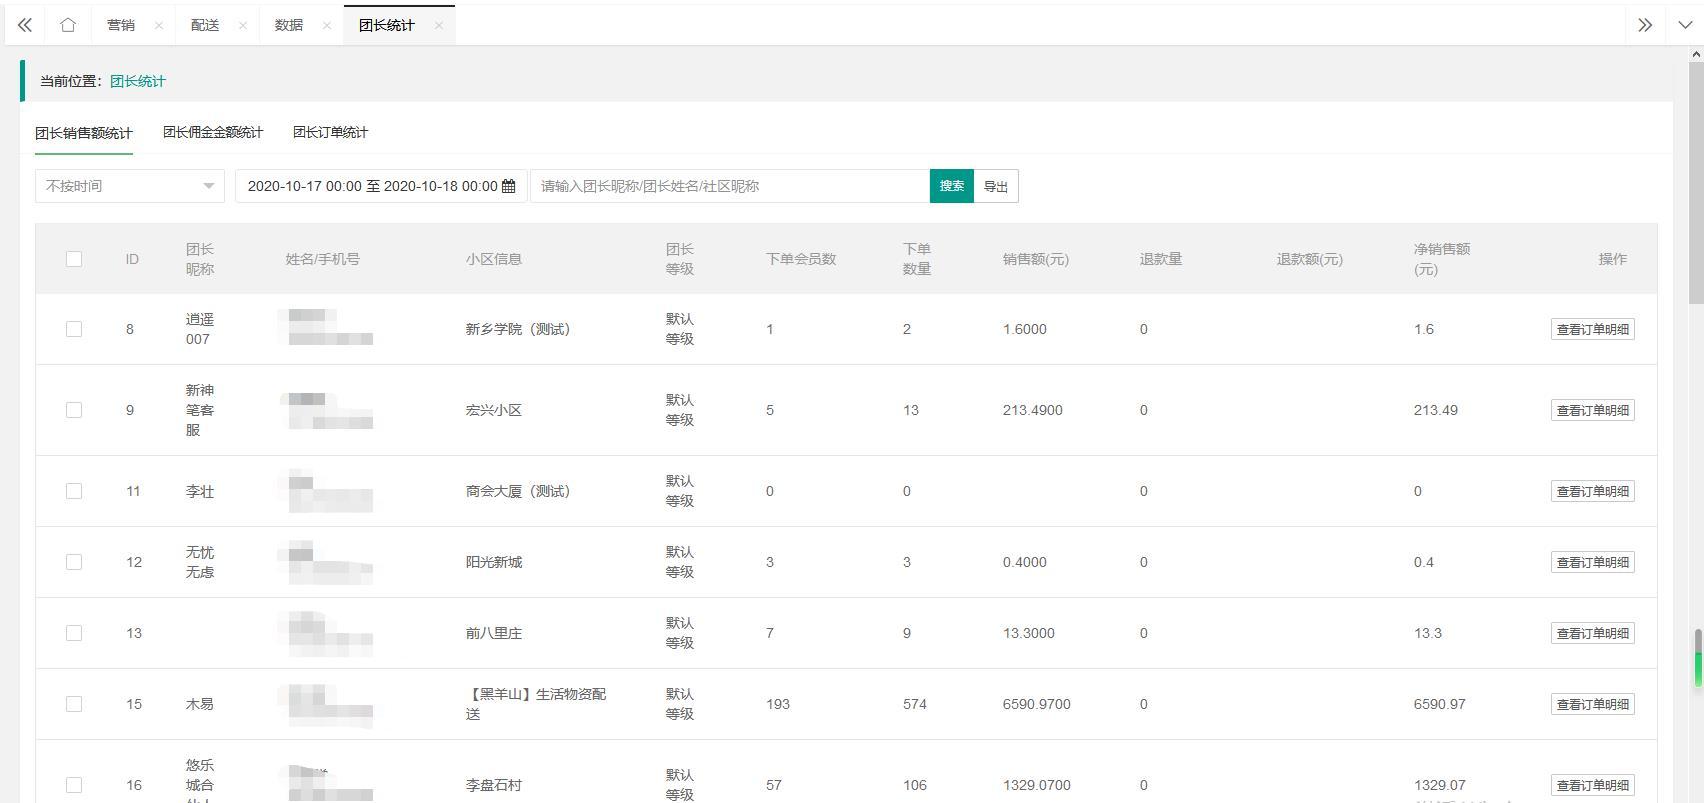Toggle the select-all checkbox in table header

(74, 259)
